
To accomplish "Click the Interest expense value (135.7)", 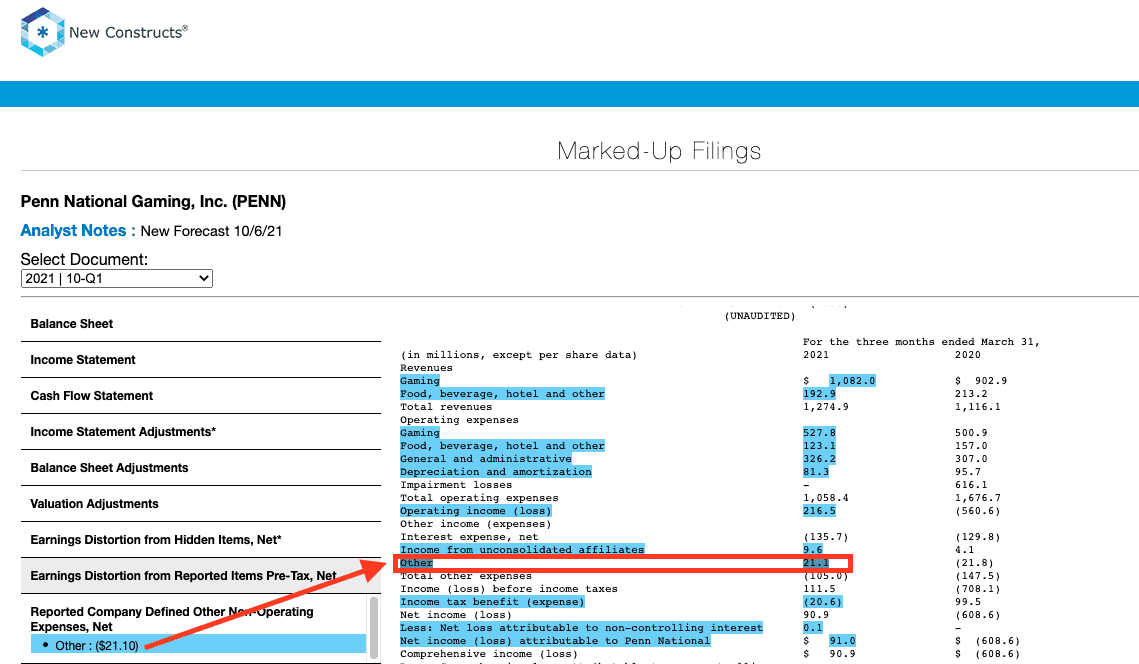I will [826, 537].
